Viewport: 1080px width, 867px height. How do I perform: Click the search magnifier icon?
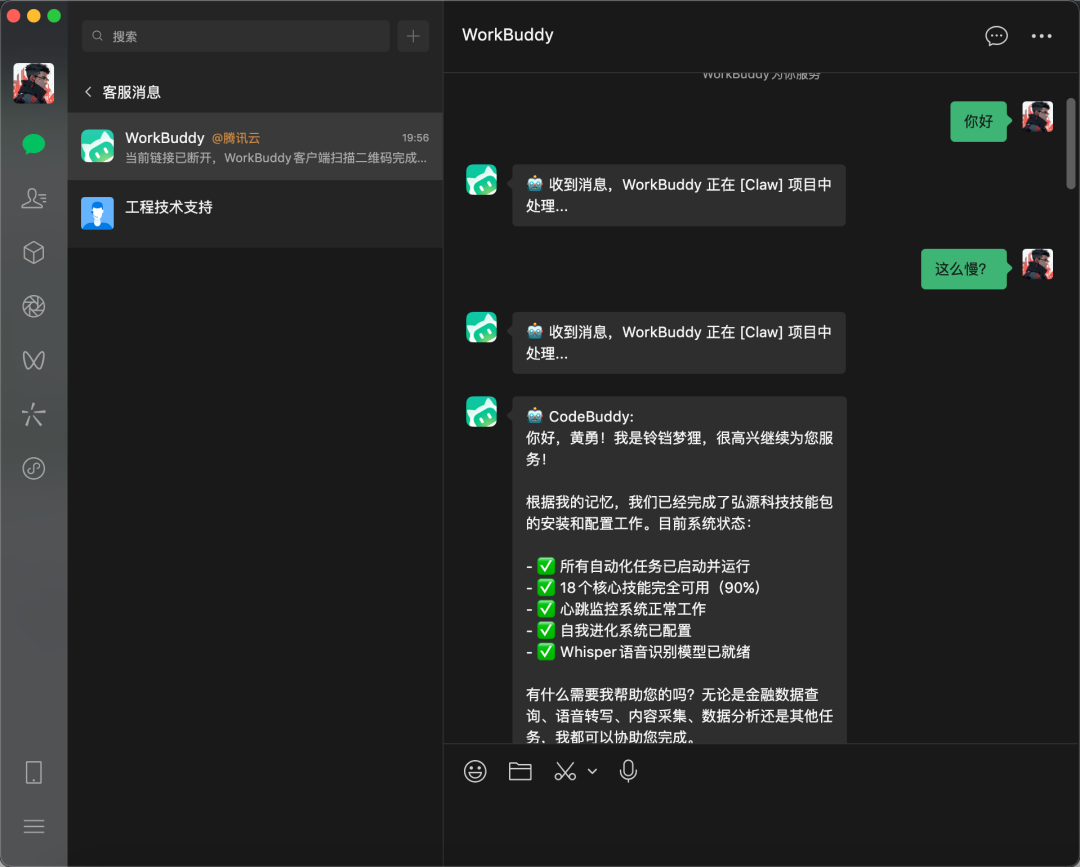98,36
